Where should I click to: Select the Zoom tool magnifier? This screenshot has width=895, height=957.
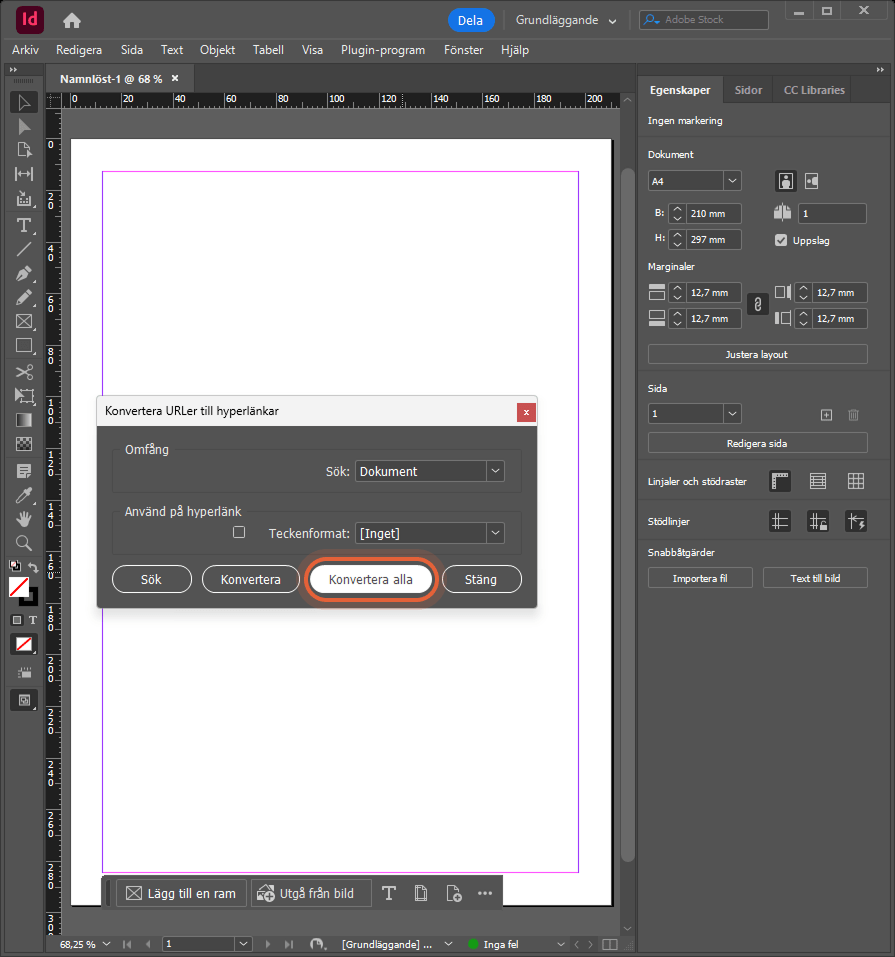24,543
